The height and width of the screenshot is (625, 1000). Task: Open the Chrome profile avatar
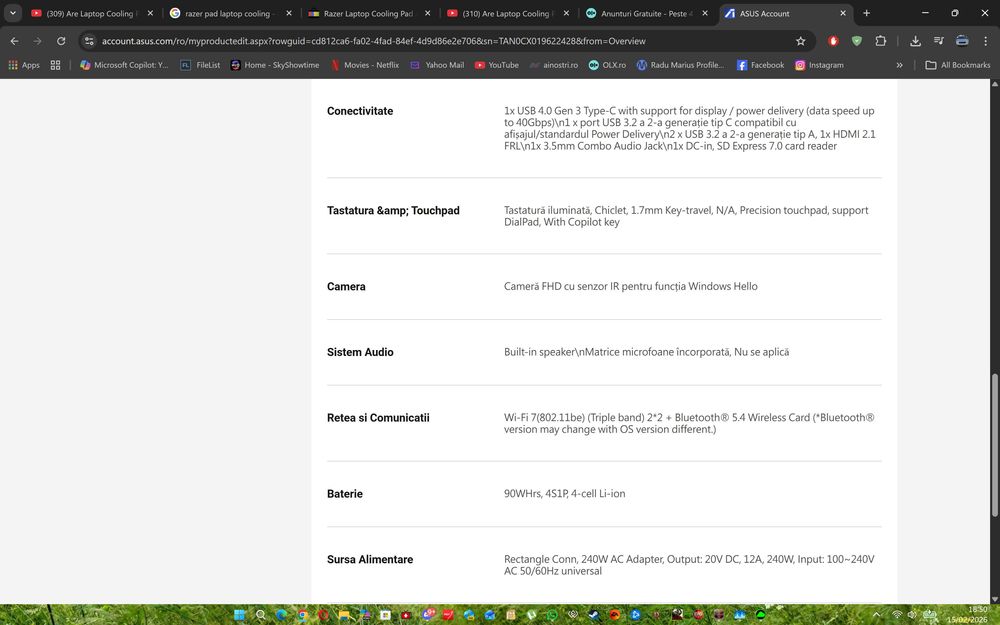point(962,41)
